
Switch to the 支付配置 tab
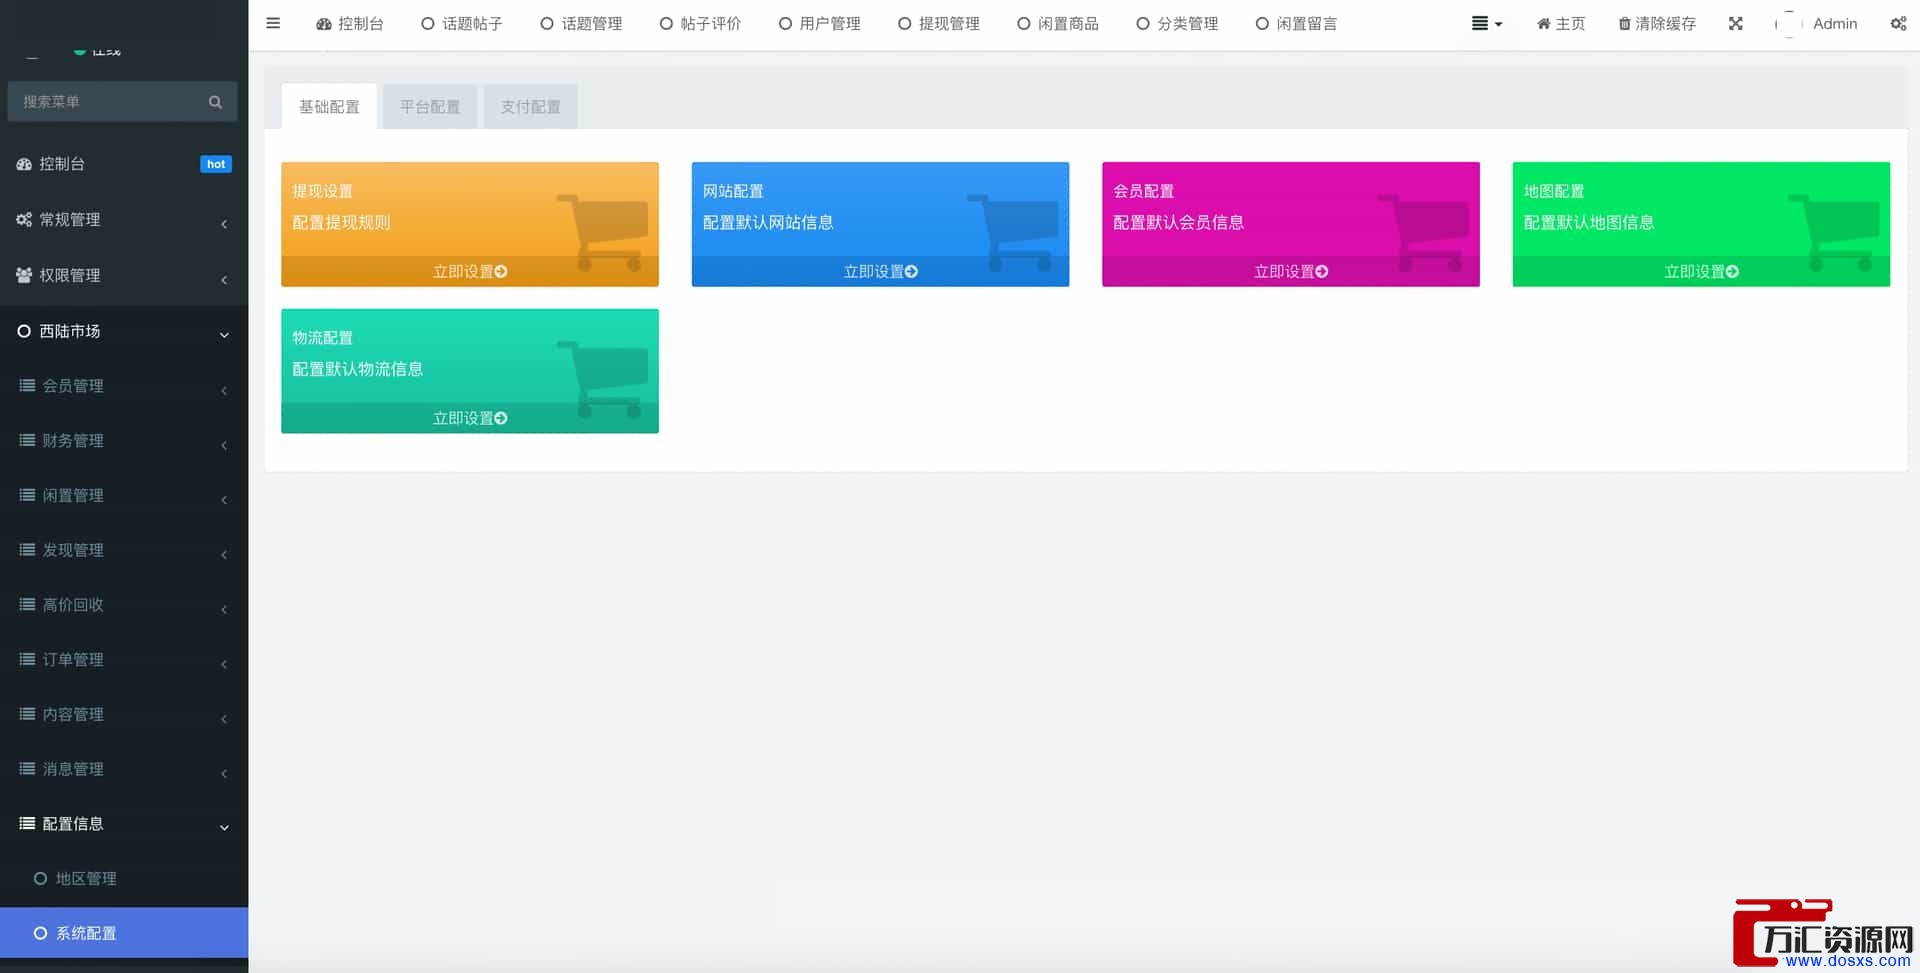(530, 107)
